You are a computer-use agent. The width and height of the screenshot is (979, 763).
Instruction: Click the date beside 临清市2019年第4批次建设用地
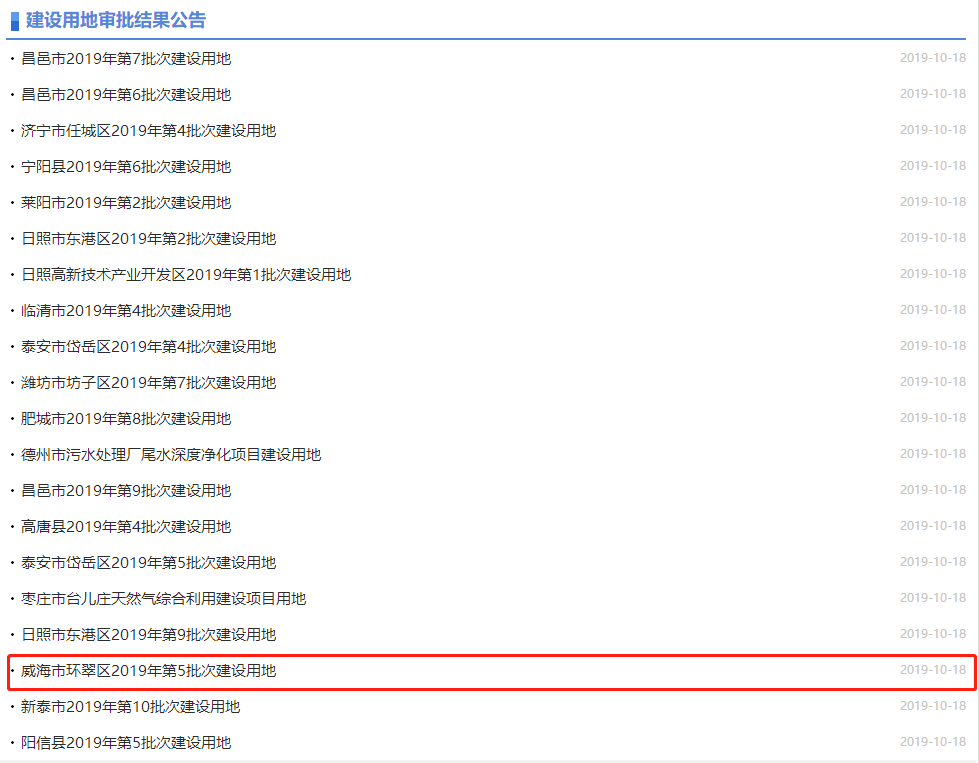coord(933,310)
